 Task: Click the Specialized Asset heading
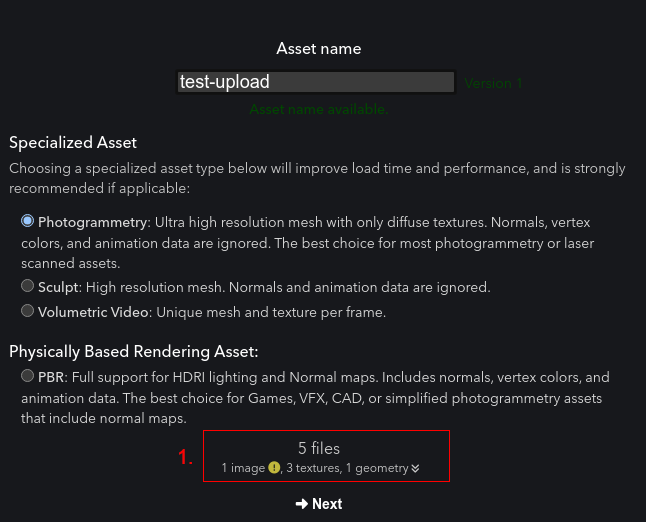point(73,143)
